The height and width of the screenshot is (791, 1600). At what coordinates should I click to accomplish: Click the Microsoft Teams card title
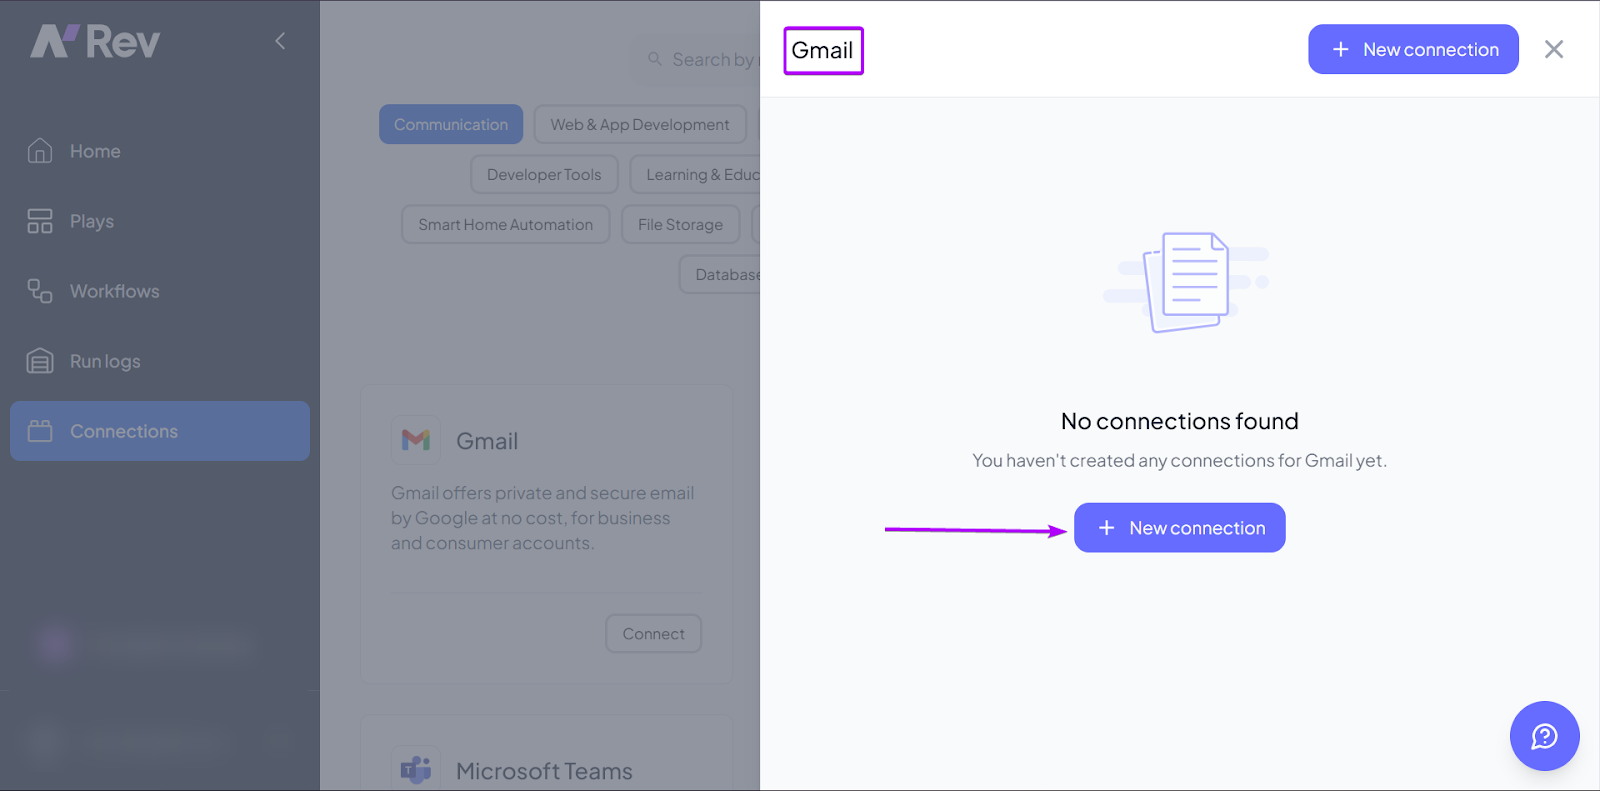(x=544, y=771)
